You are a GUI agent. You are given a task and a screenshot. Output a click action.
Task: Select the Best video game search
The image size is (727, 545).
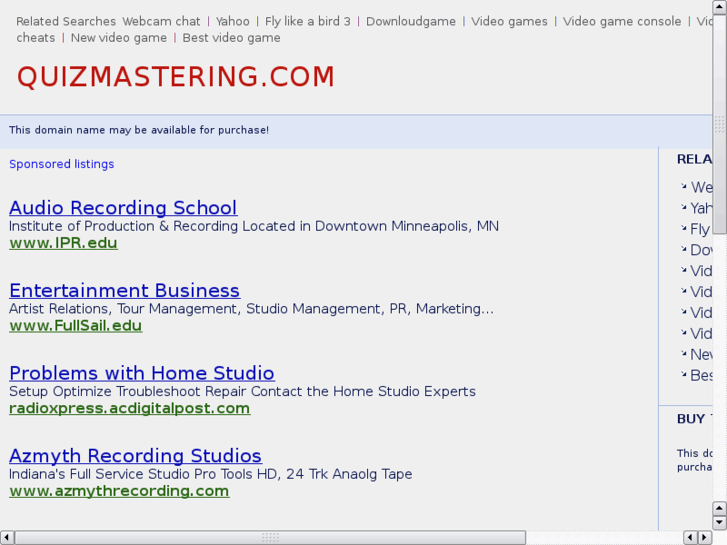tap(231, 38)
